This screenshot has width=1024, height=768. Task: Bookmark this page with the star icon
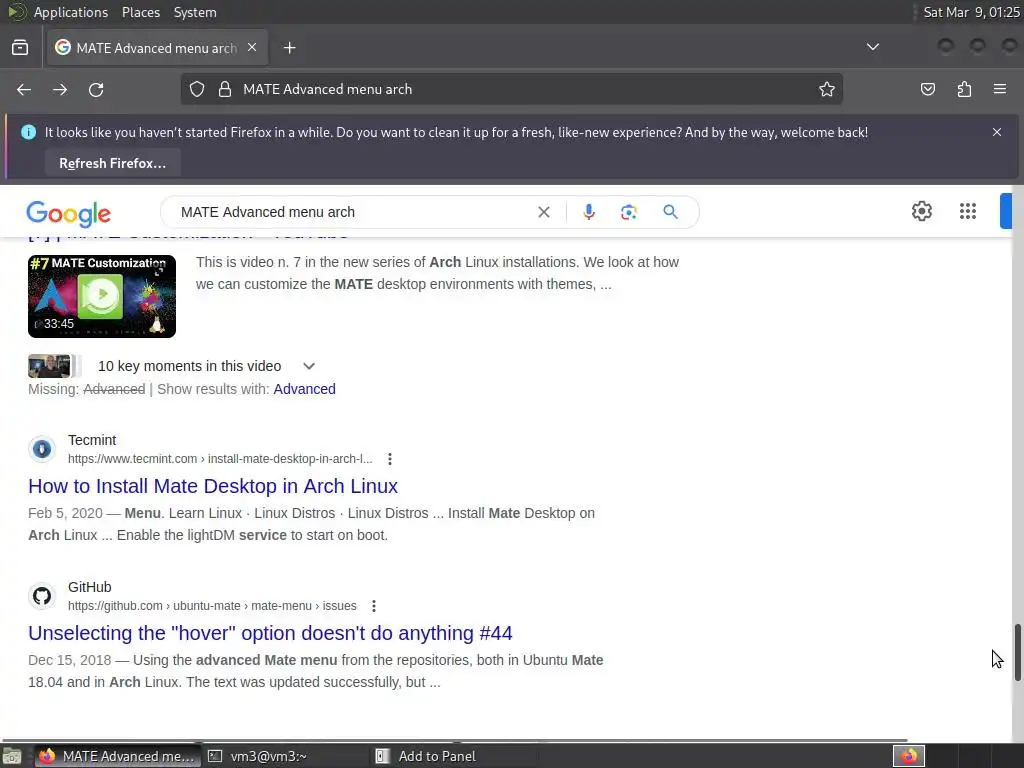click(x=827, y=89)
